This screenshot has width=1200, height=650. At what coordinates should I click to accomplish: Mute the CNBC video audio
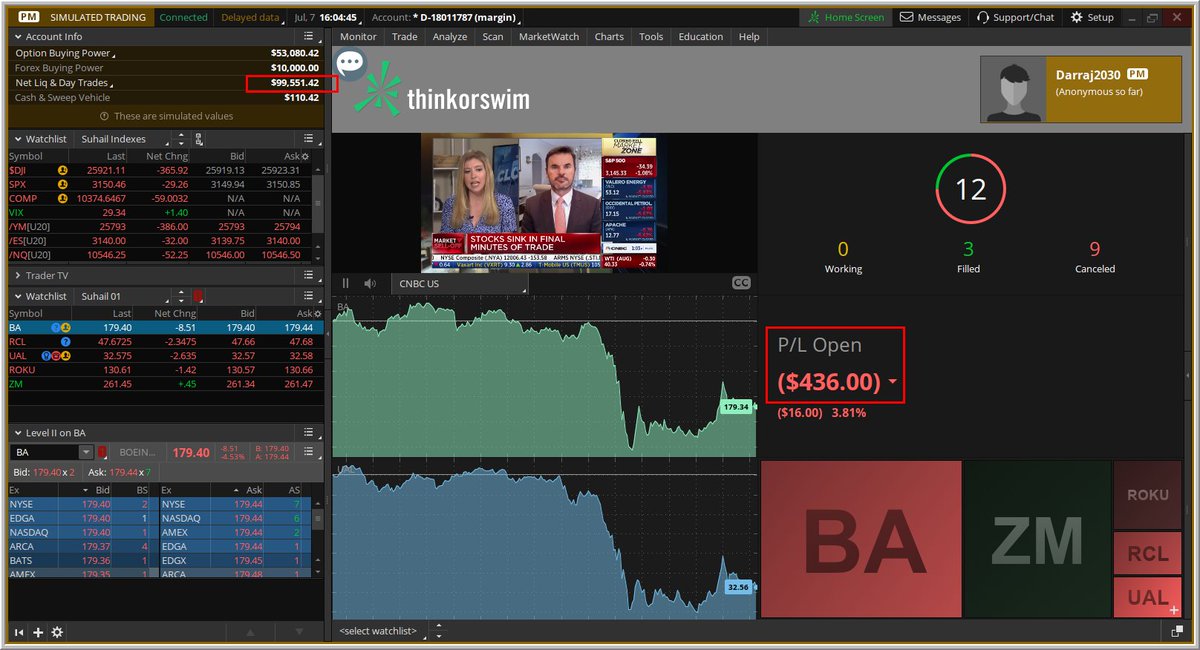click(x=370, y=283)
